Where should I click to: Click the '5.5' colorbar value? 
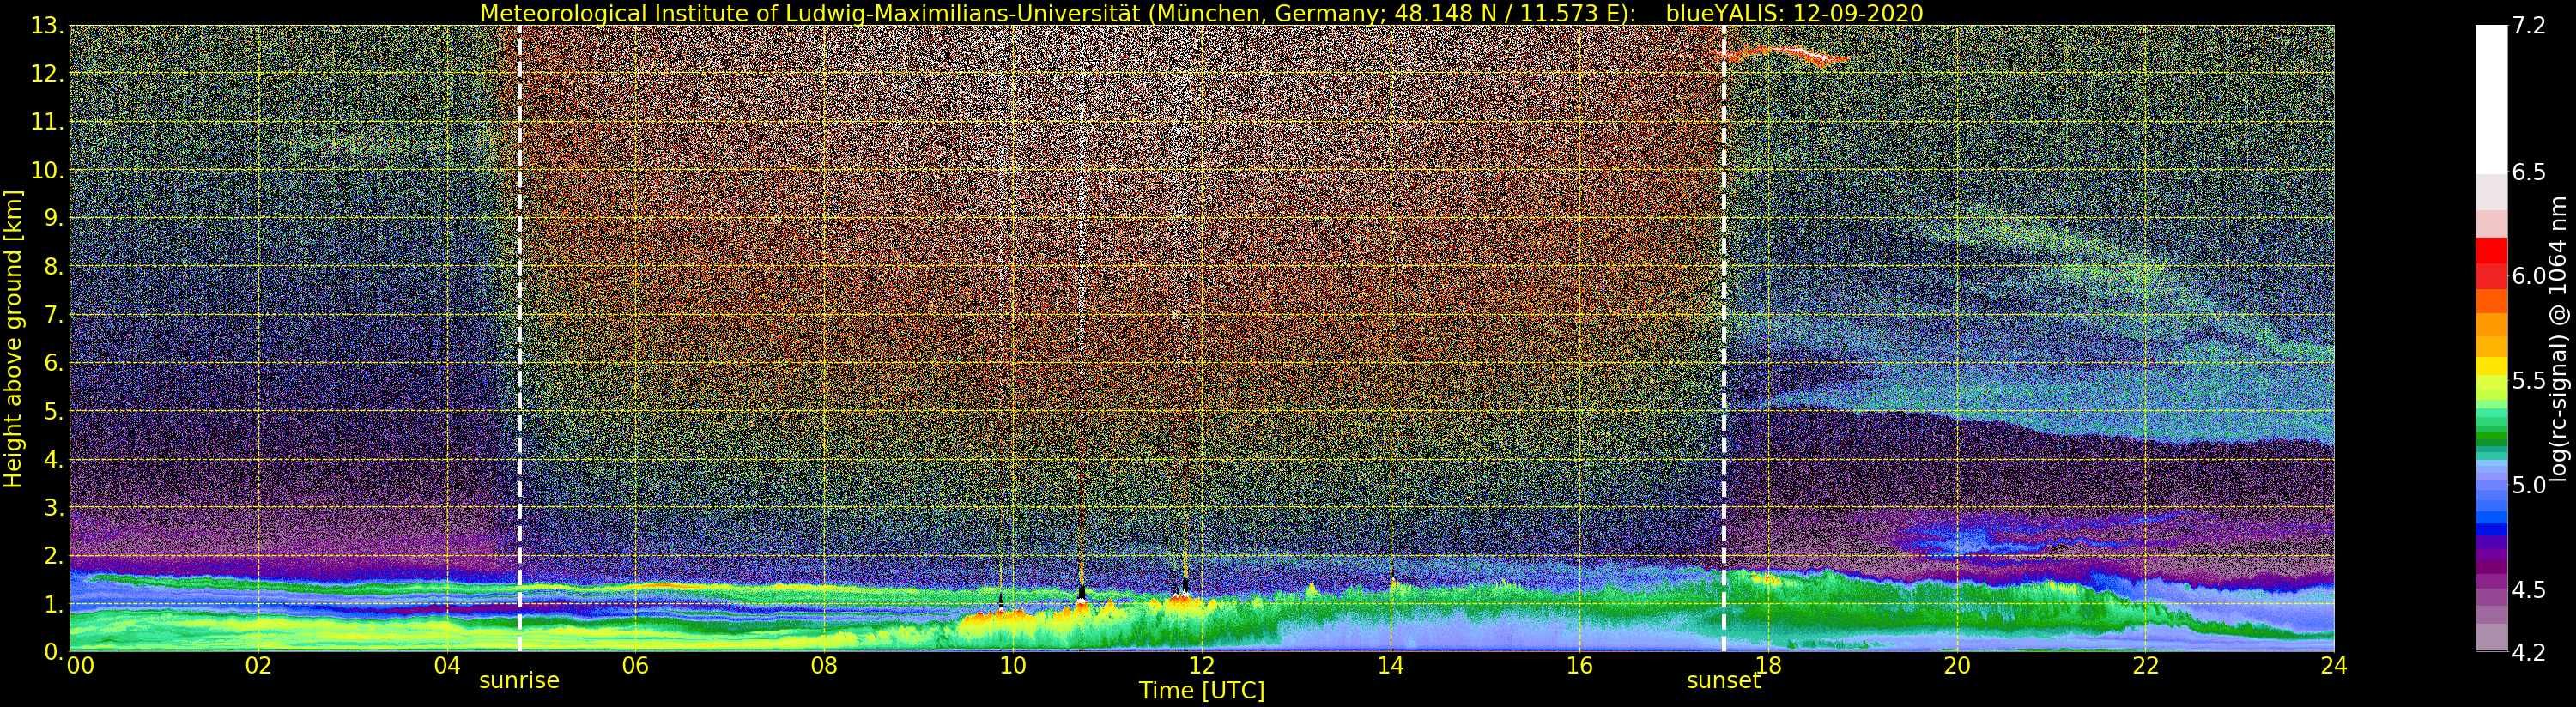[x=2529, y=381]
